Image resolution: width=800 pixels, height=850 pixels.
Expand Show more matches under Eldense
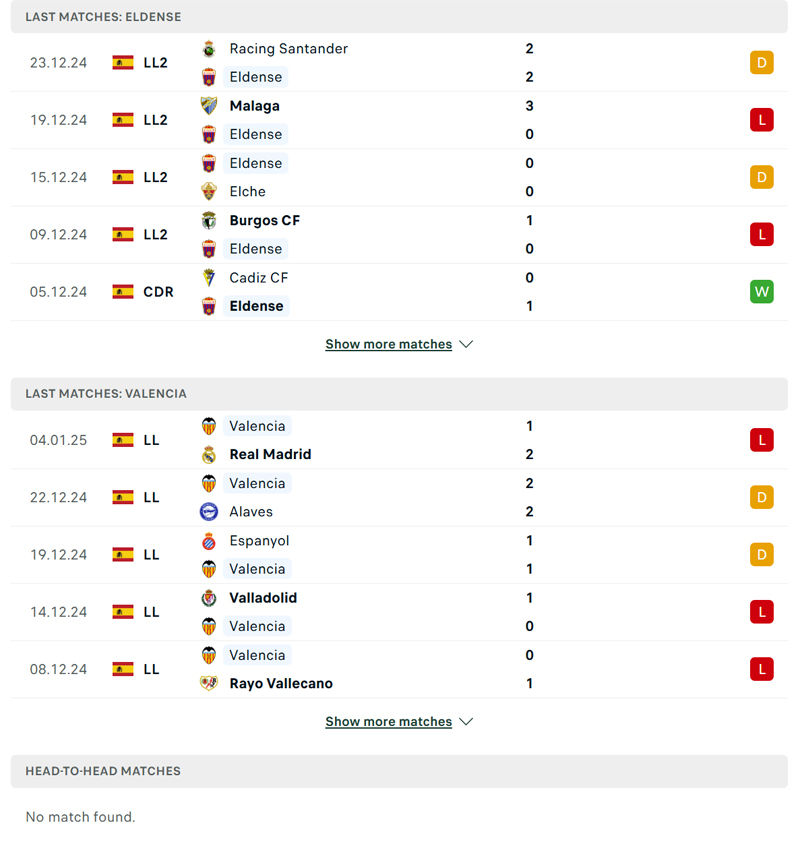pos(389,344)
